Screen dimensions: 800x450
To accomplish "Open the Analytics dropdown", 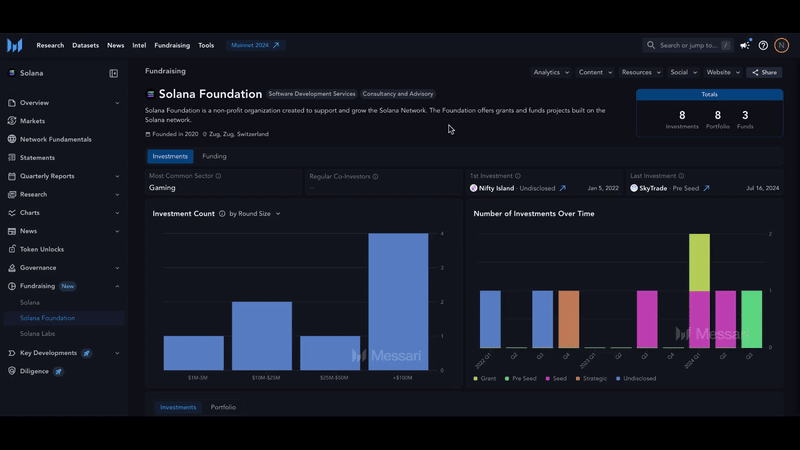I will (x=551, y=72).
